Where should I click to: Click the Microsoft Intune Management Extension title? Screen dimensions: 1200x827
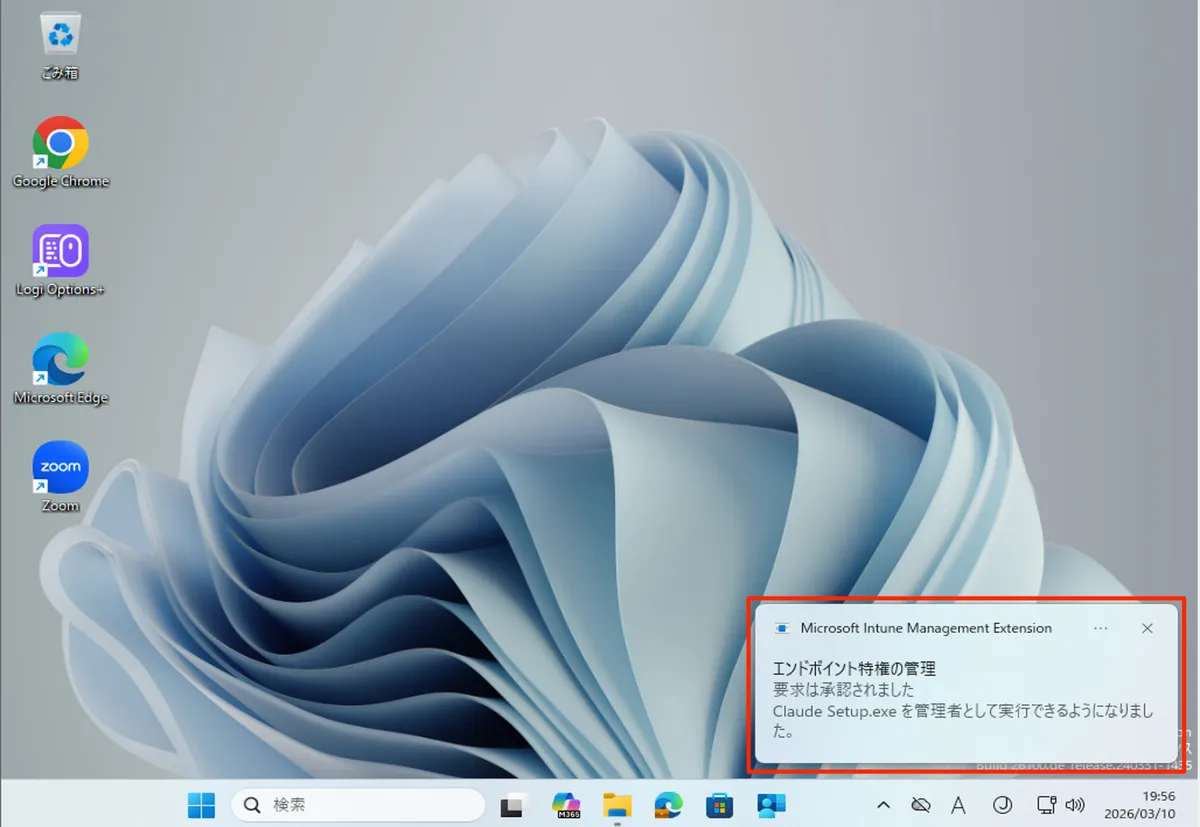click(926, 628)
